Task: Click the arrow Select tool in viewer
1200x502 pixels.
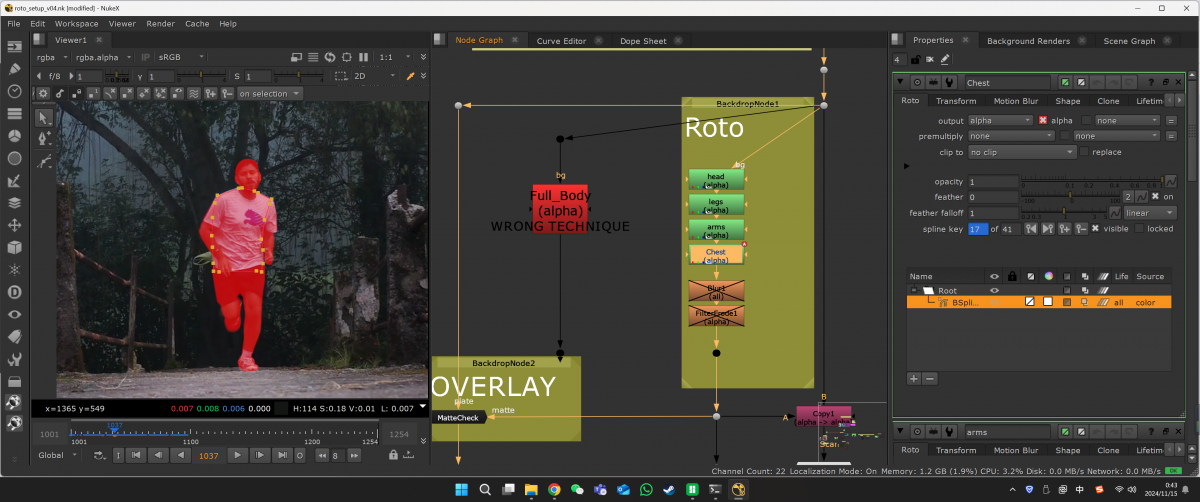Action: pos(44,116)
